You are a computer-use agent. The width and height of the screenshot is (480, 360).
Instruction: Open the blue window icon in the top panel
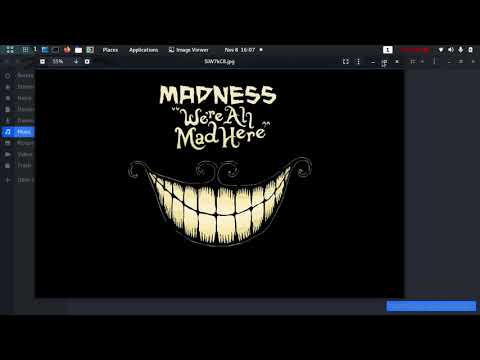[x=45, y=50]
